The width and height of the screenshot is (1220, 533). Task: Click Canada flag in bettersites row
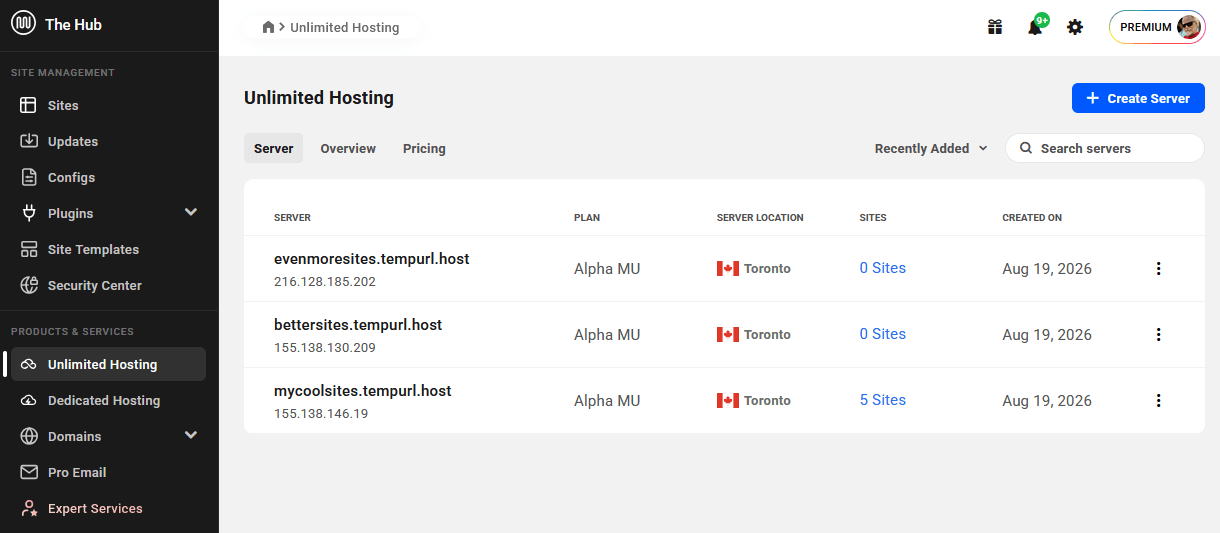click(728, 334)
